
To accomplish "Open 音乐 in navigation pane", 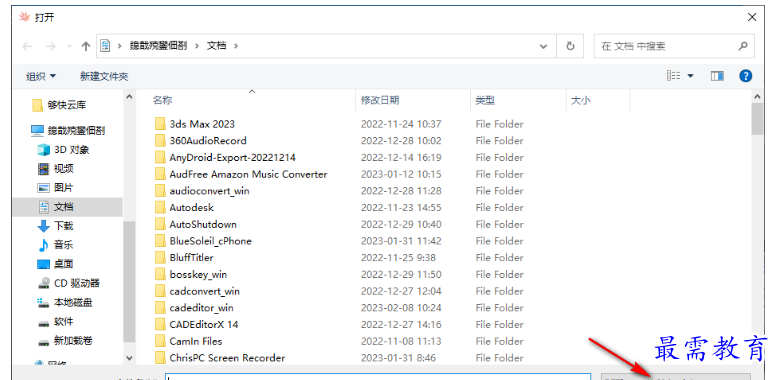I will (x=55, y=244).
